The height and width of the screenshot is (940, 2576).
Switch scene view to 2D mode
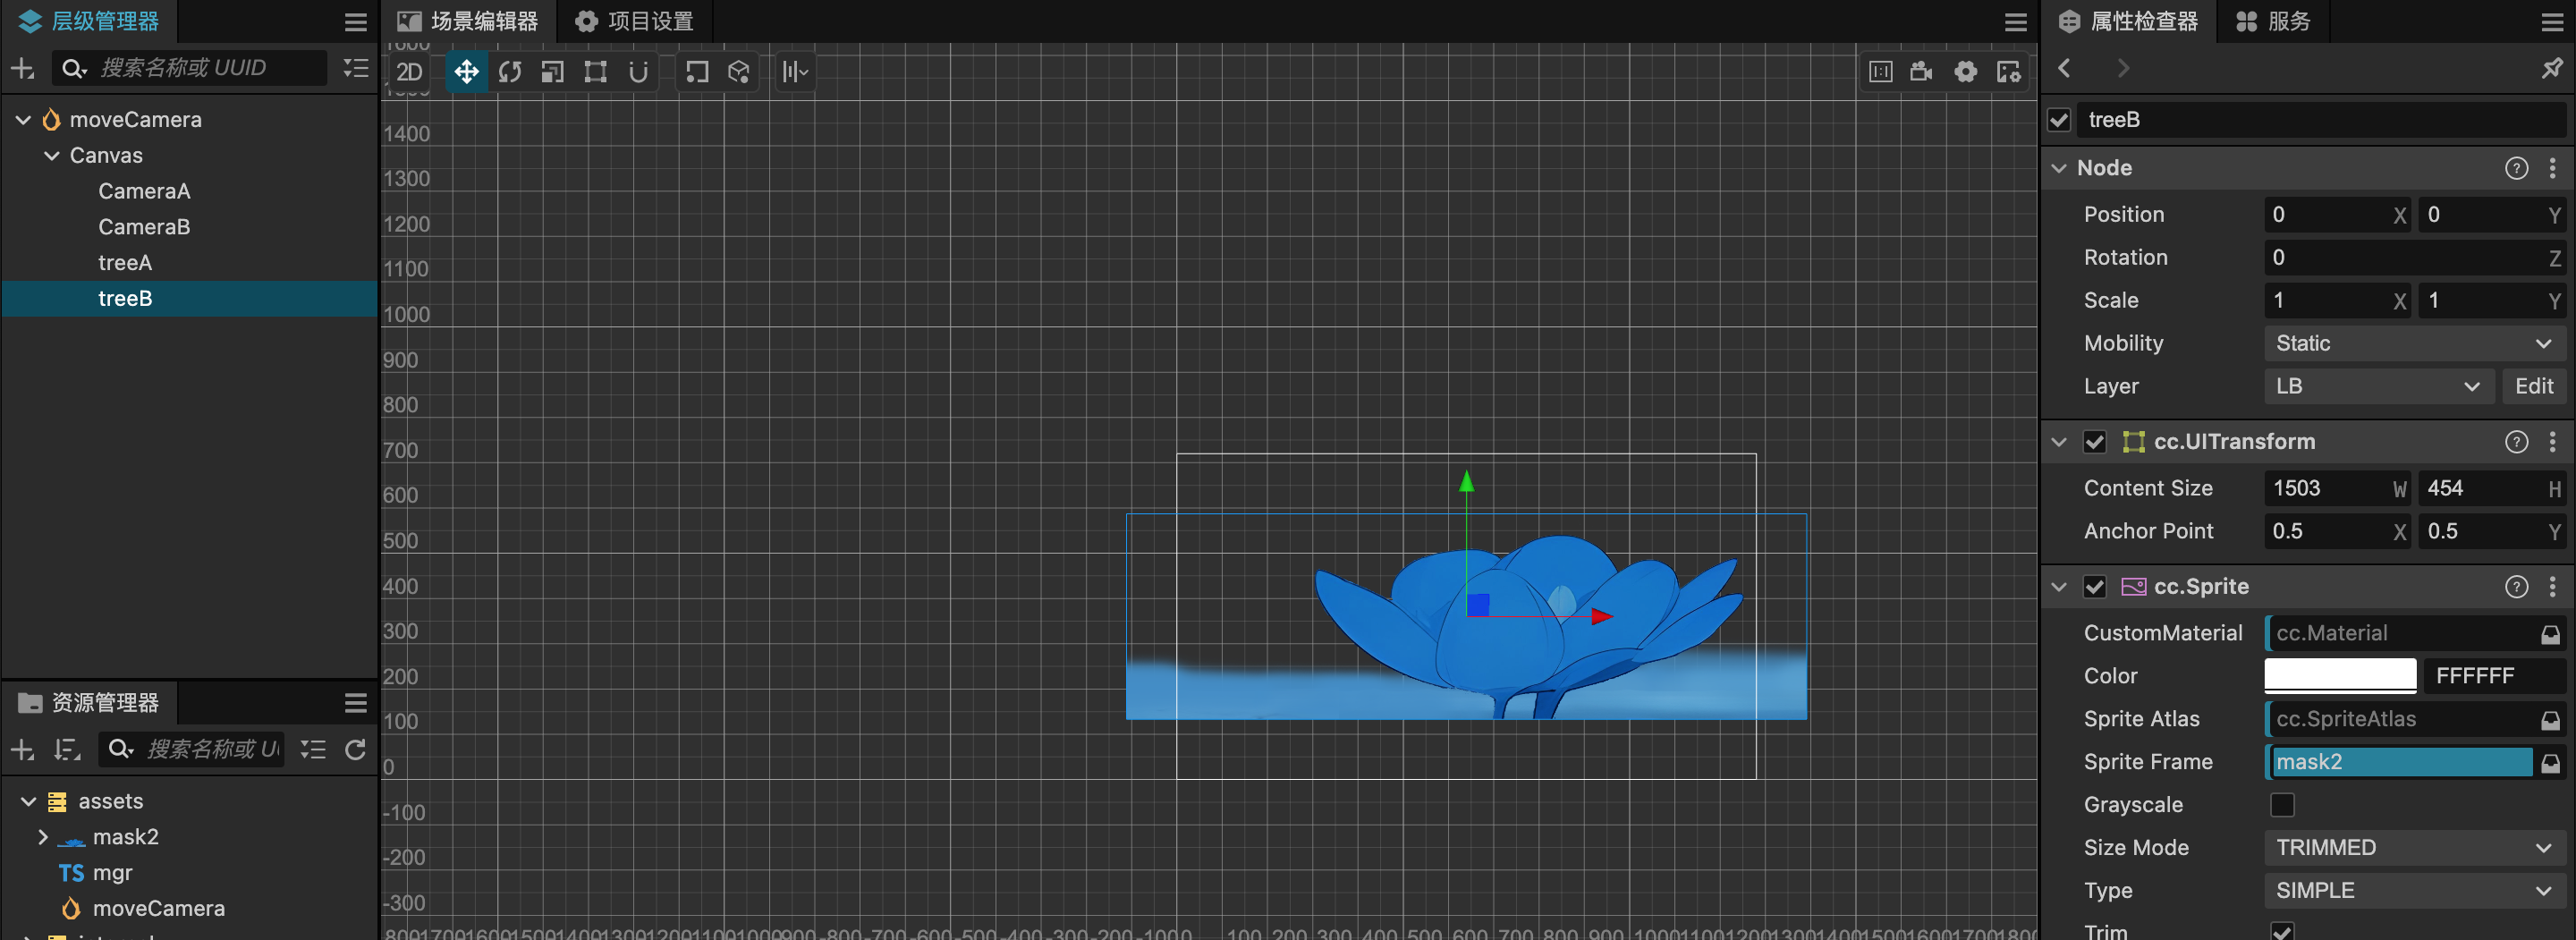pos(409,72)
